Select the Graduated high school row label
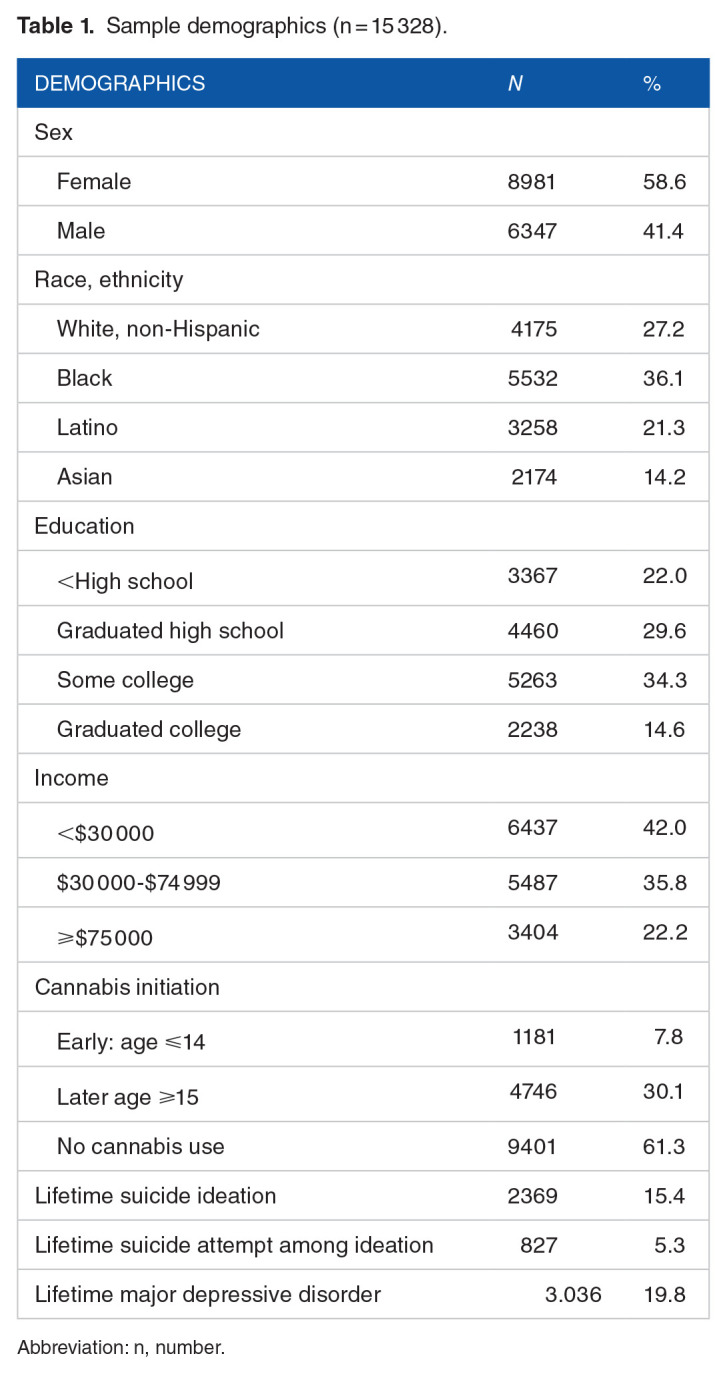The height and width of the screenshot is (1374, 727). coord(170,630)
